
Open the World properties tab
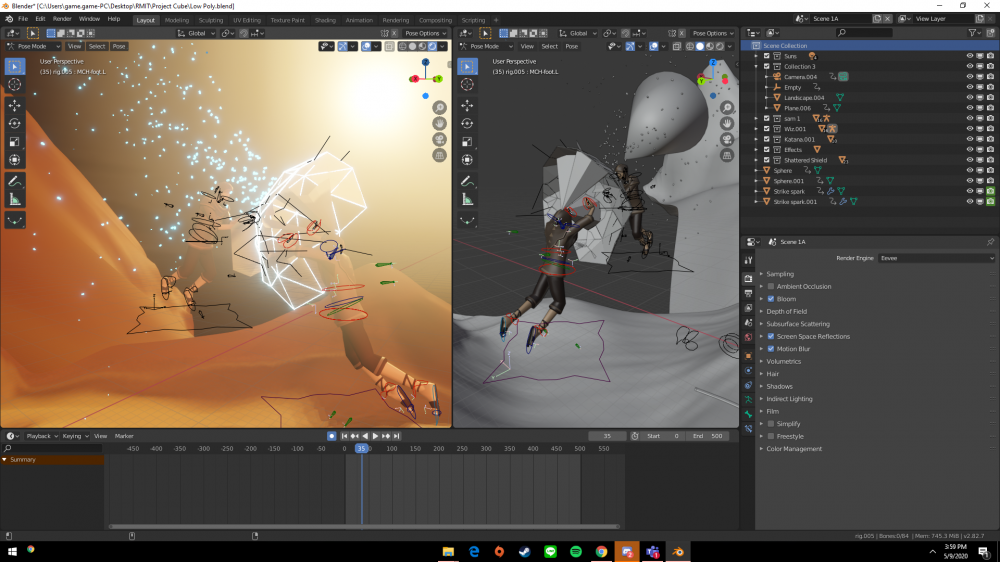click(x=748, y=337)
